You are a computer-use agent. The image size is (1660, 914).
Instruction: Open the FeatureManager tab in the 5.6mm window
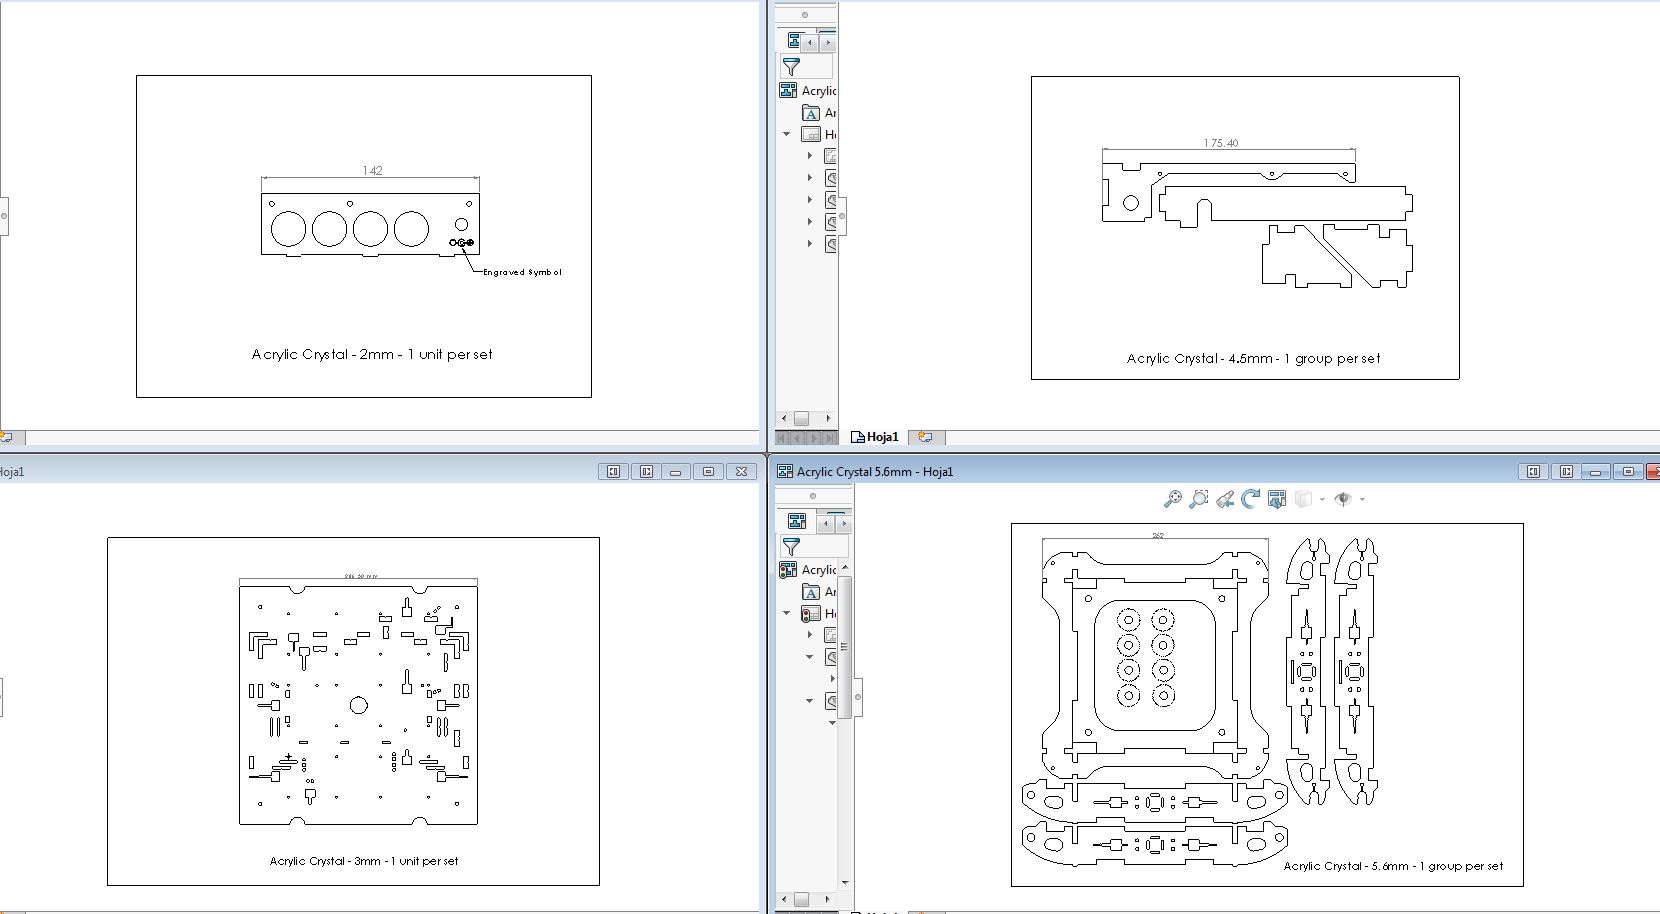pos(797,521)
